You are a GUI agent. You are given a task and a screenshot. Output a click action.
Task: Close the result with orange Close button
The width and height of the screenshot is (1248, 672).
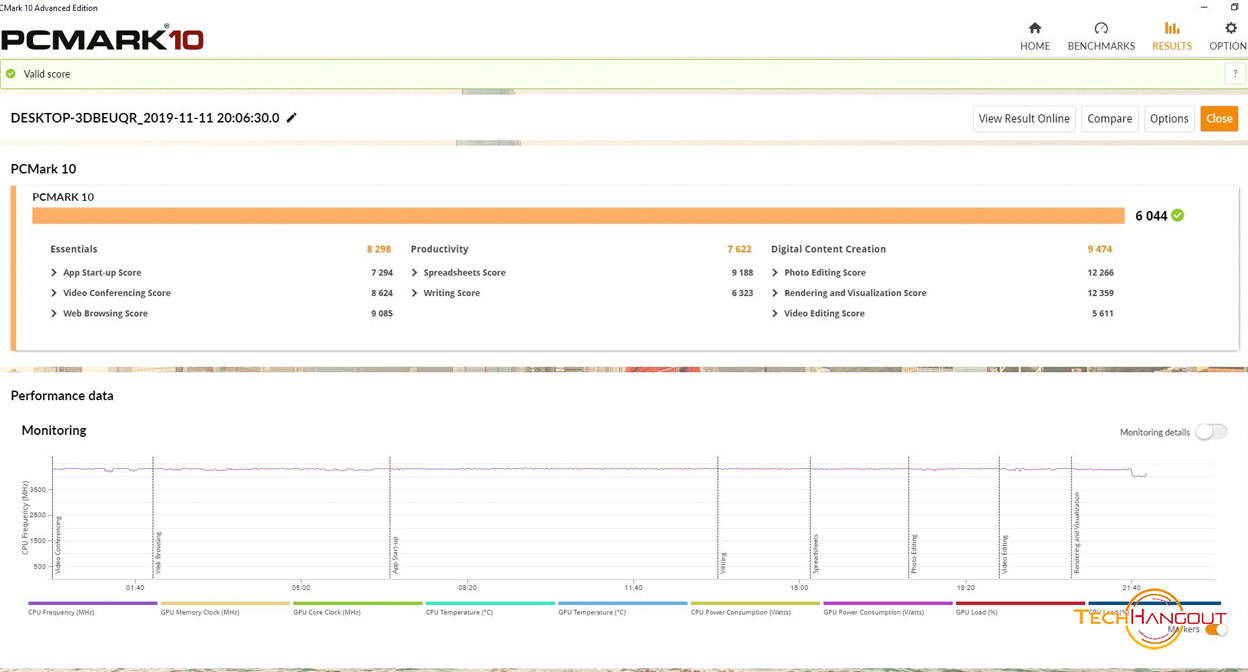[1219, 118]
